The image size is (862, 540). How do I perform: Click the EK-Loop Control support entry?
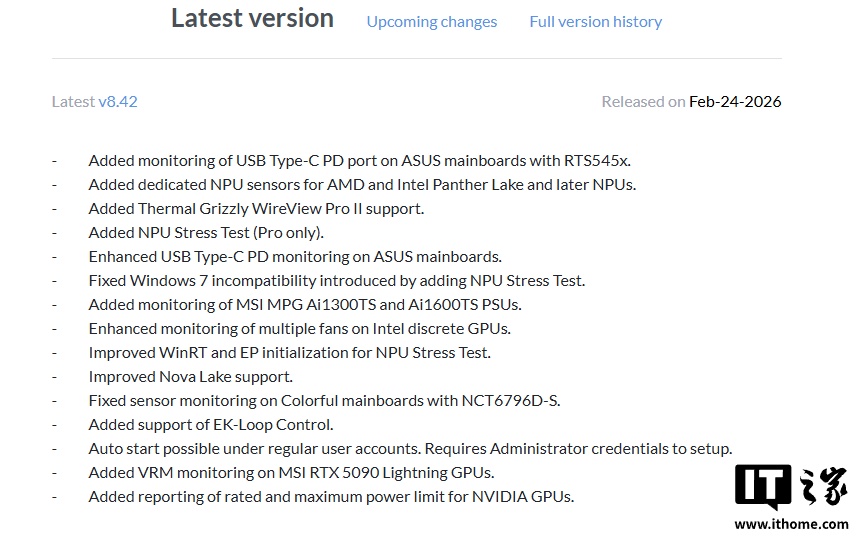click(x=211, y=425)
